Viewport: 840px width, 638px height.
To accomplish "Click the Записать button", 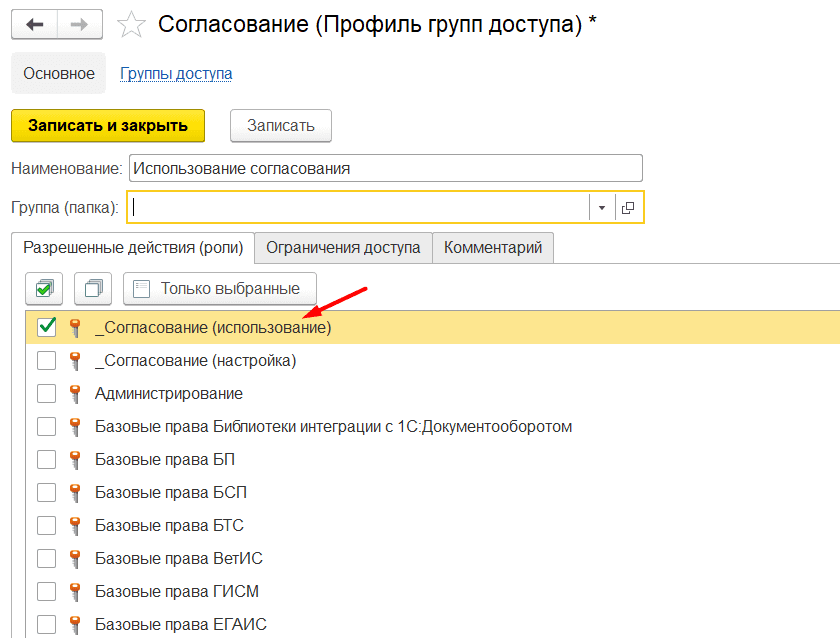I will (281, 126).
